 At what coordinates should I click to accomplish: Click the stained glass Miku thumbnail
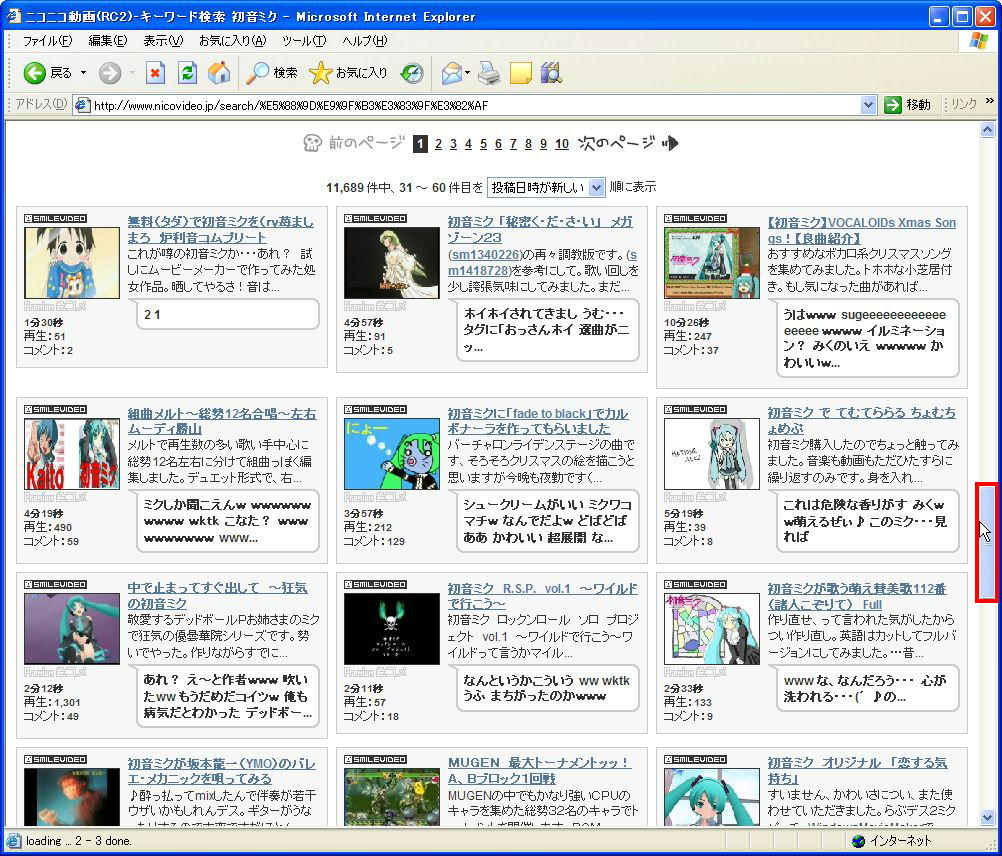coord(712,629)
